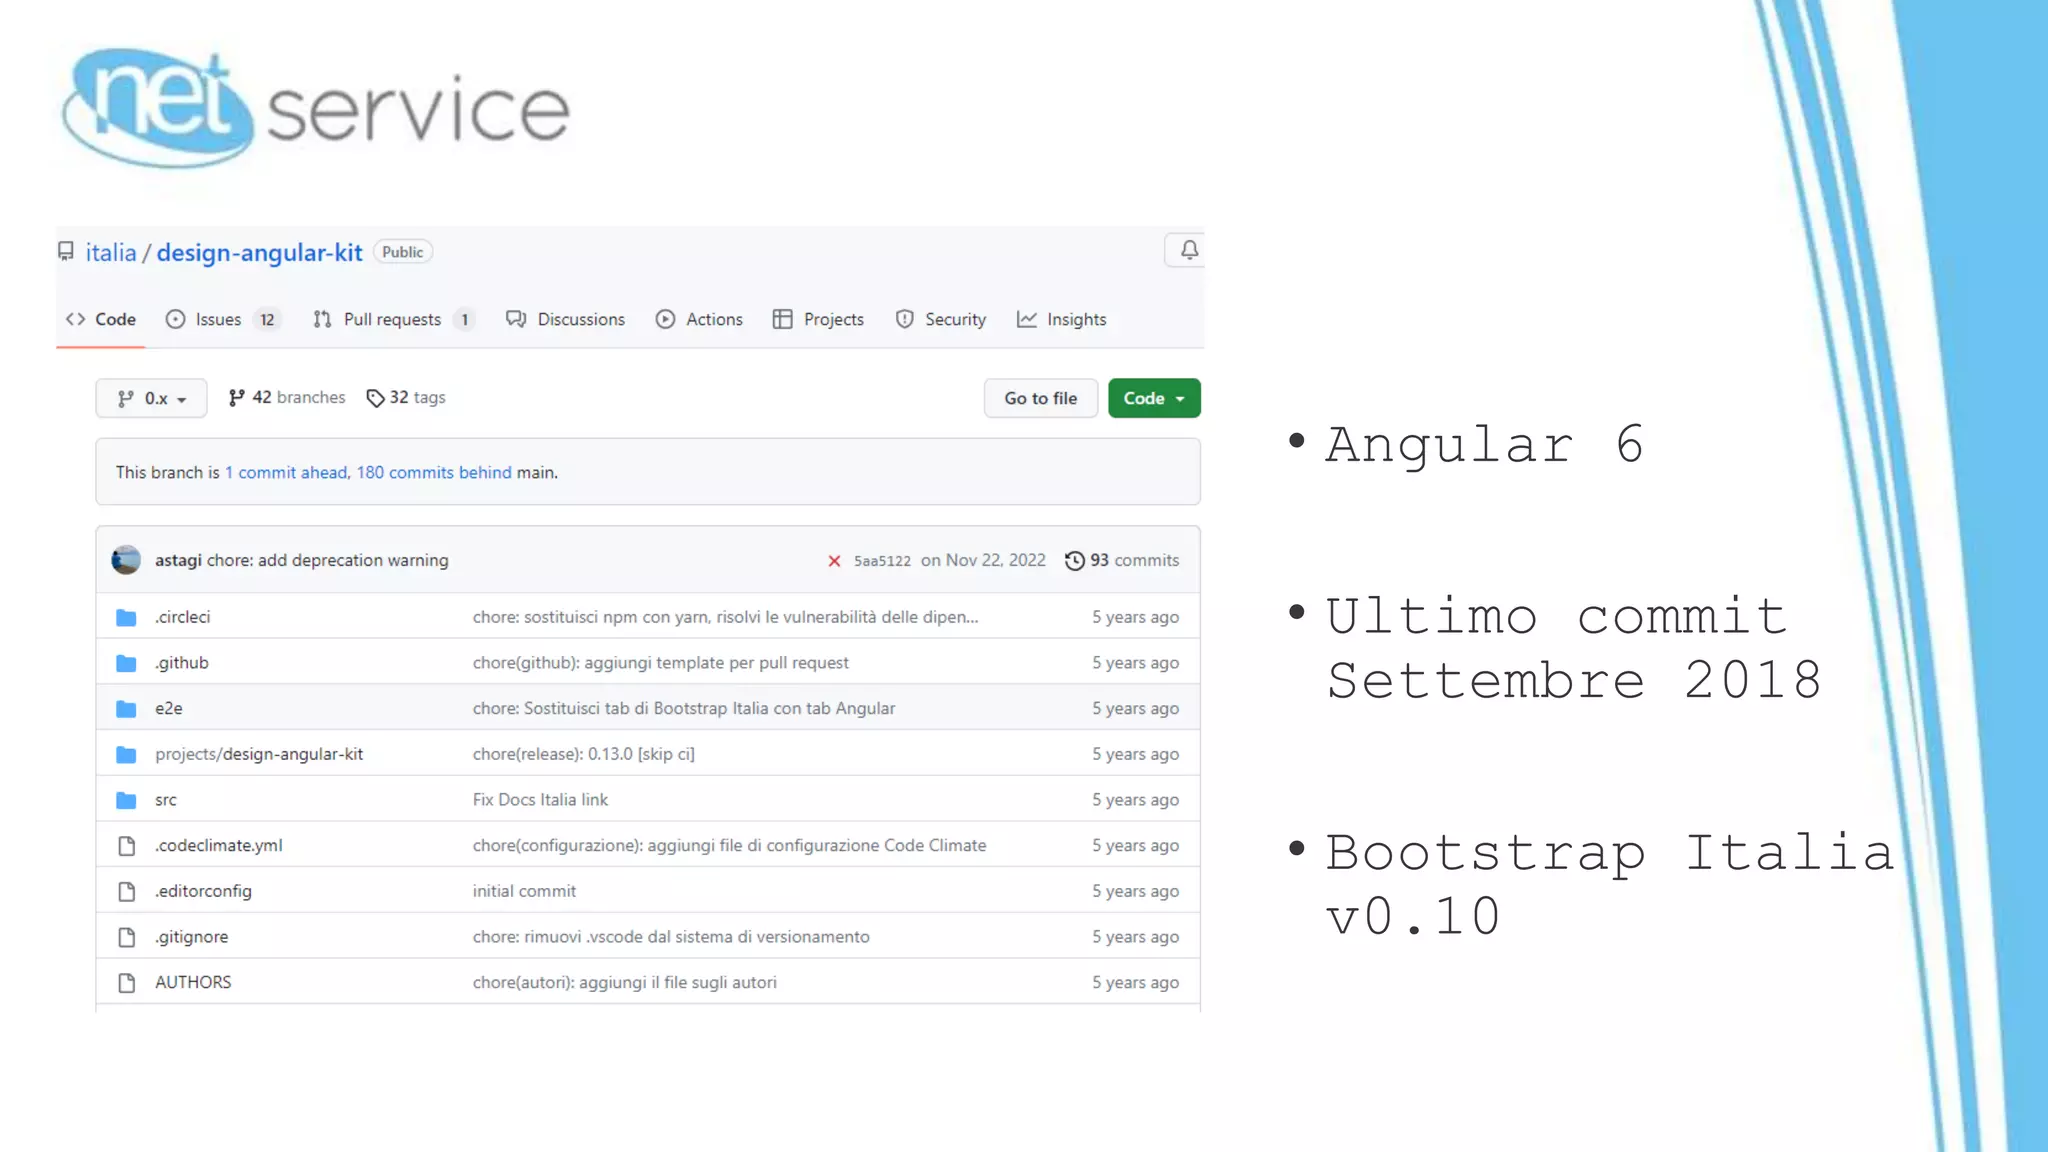
Task: Click the 'Fix Docs Italia link' commit message
Action: (540, 800)
